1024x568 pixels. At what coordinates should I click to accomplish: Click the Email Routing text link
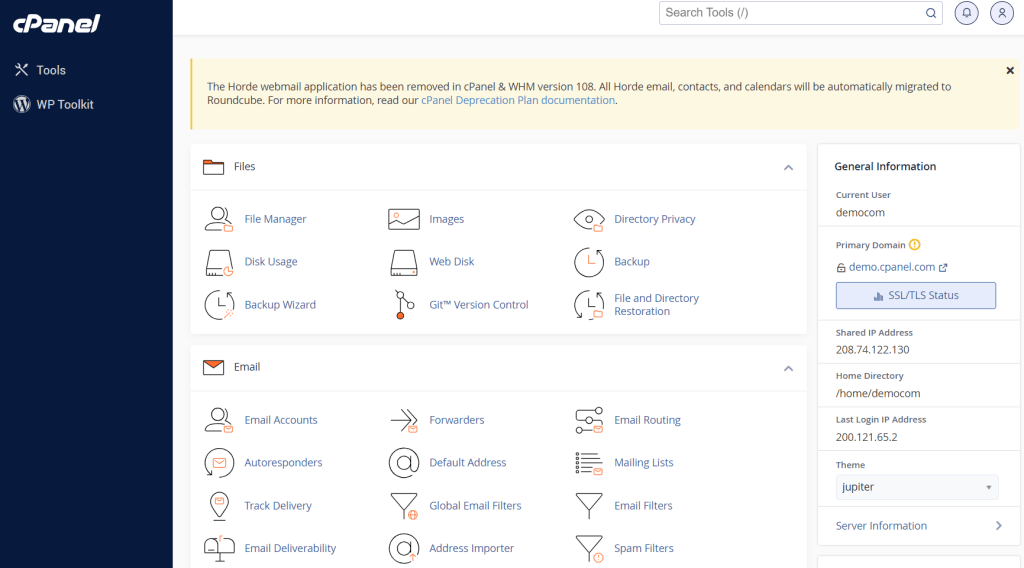[x=647, y=420]
